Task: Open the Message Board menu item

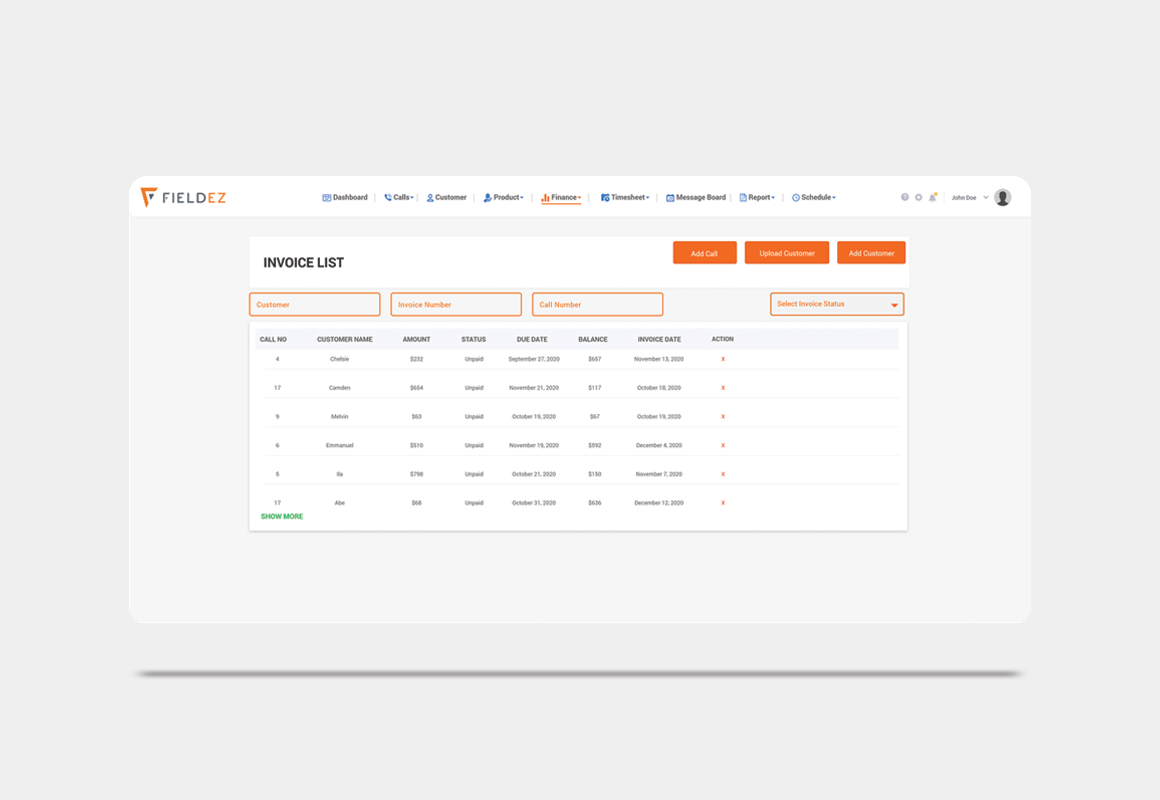Action: 696,198
